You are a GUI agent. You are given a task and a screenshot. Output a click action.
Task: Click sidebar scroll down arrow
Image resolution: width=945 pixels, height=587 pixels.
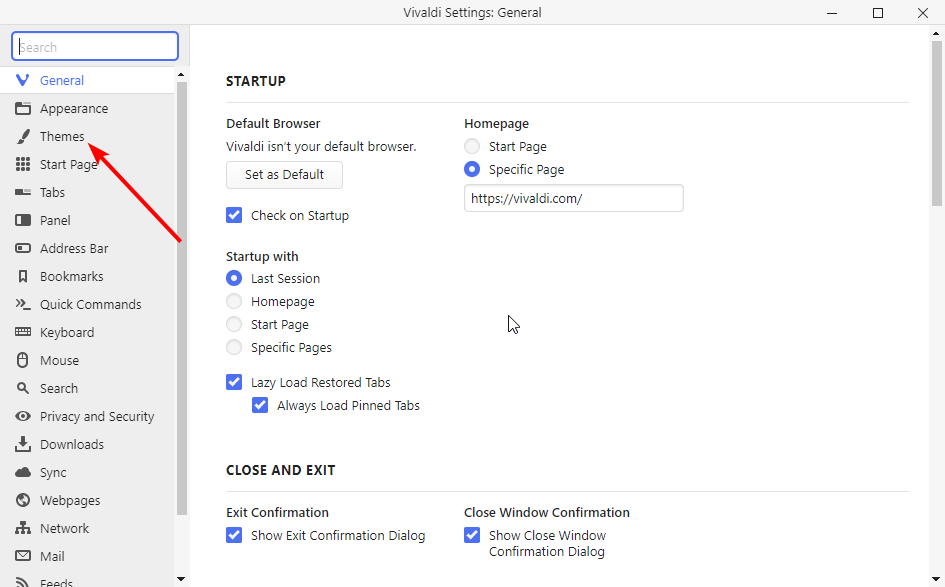181,579
